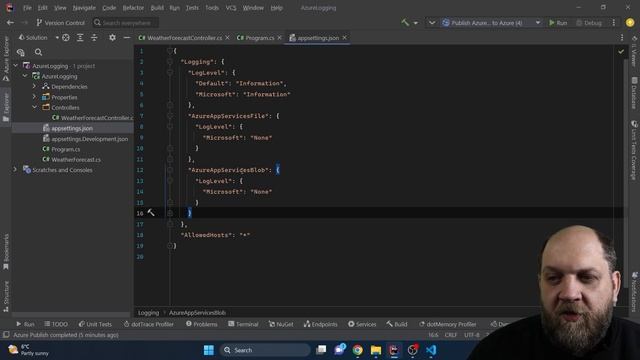Open solution explorer gear options

[112, 38]
